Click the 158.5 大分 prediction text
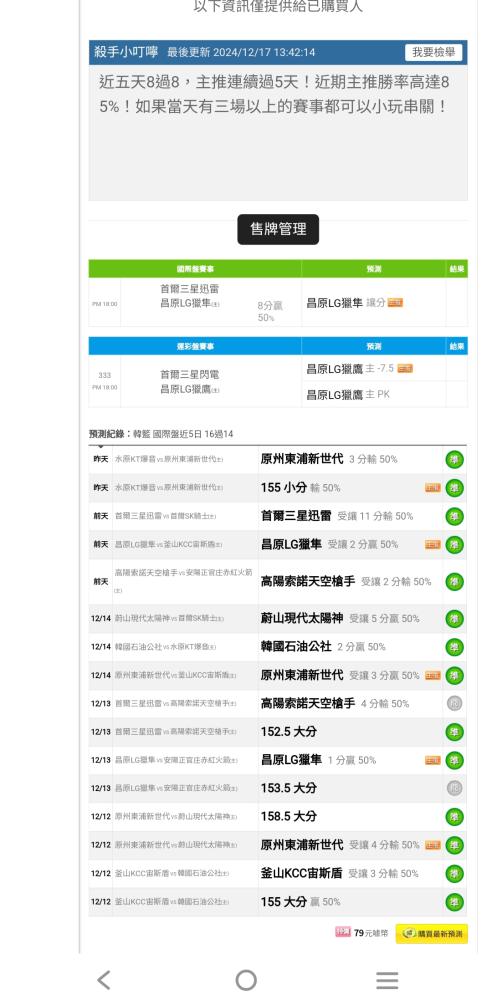Viewport: 492px width, 1000px height. click(x=288, y=816)
